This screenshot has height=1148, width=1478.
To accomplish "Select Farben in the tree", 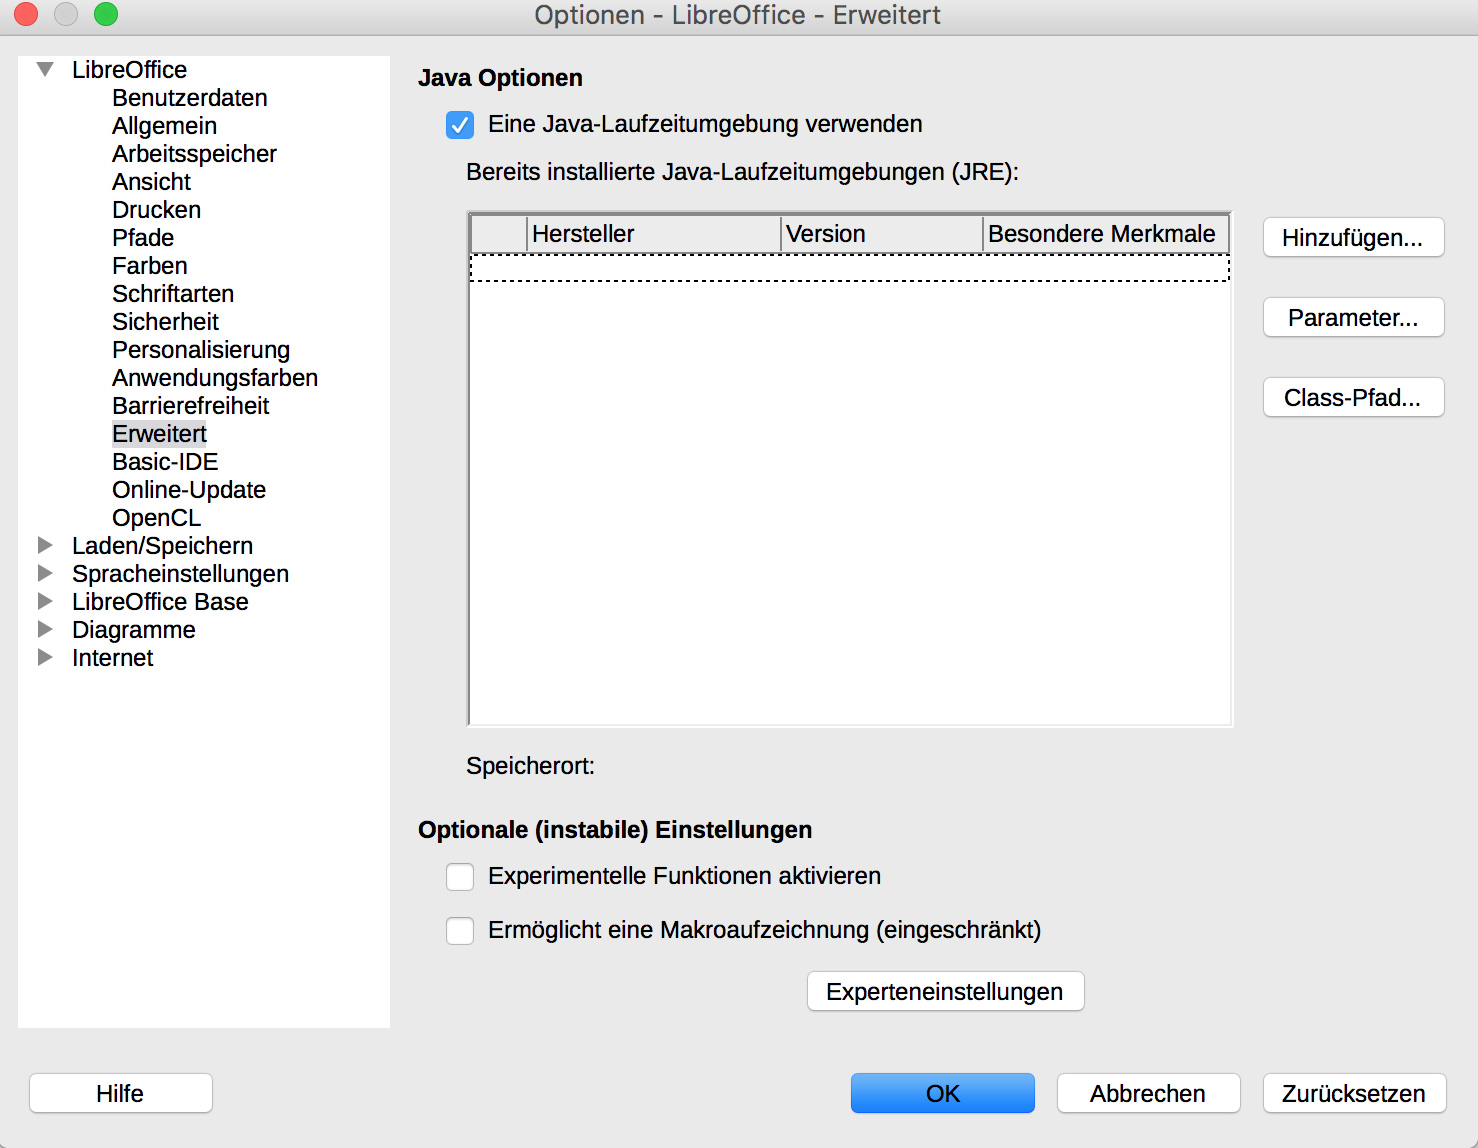I will pos(150,266).
